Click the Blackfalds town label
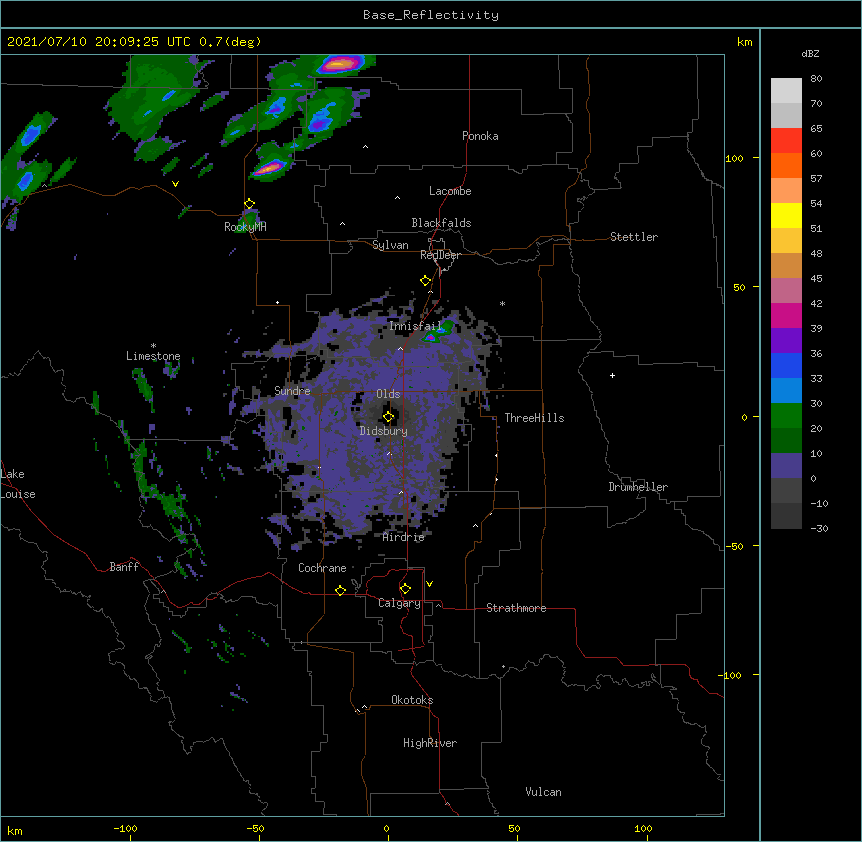 pyautogui.click(x=441, y=223)
